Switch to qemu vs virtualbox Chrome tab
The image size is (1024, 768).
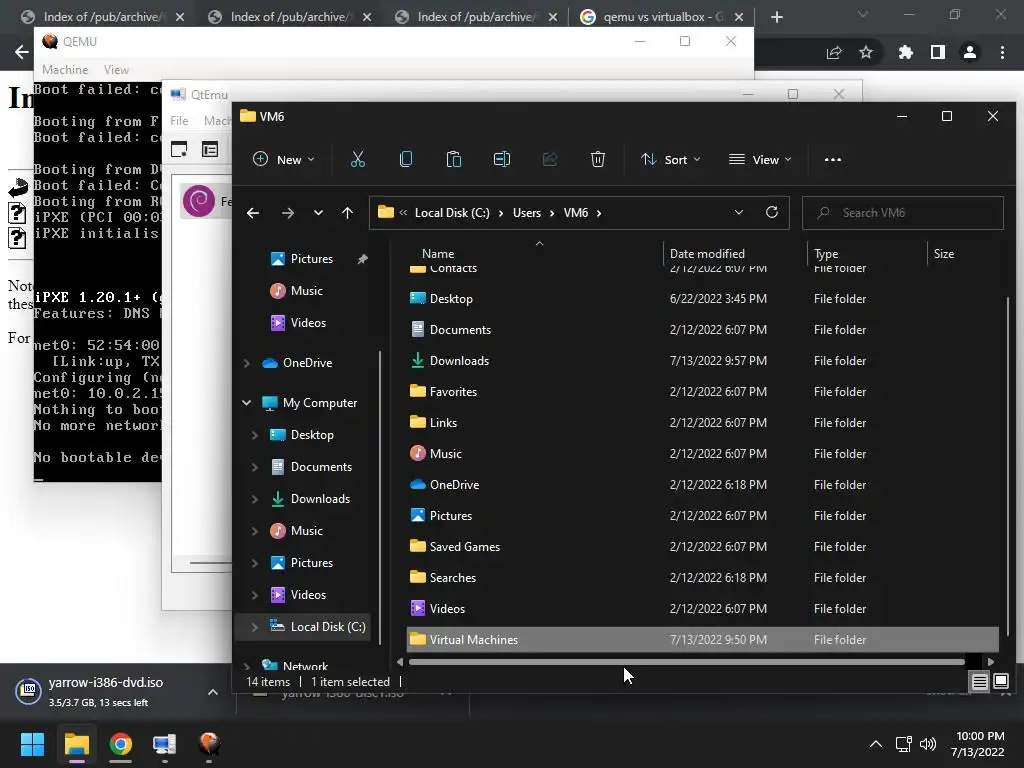click(x=663, y=17)
